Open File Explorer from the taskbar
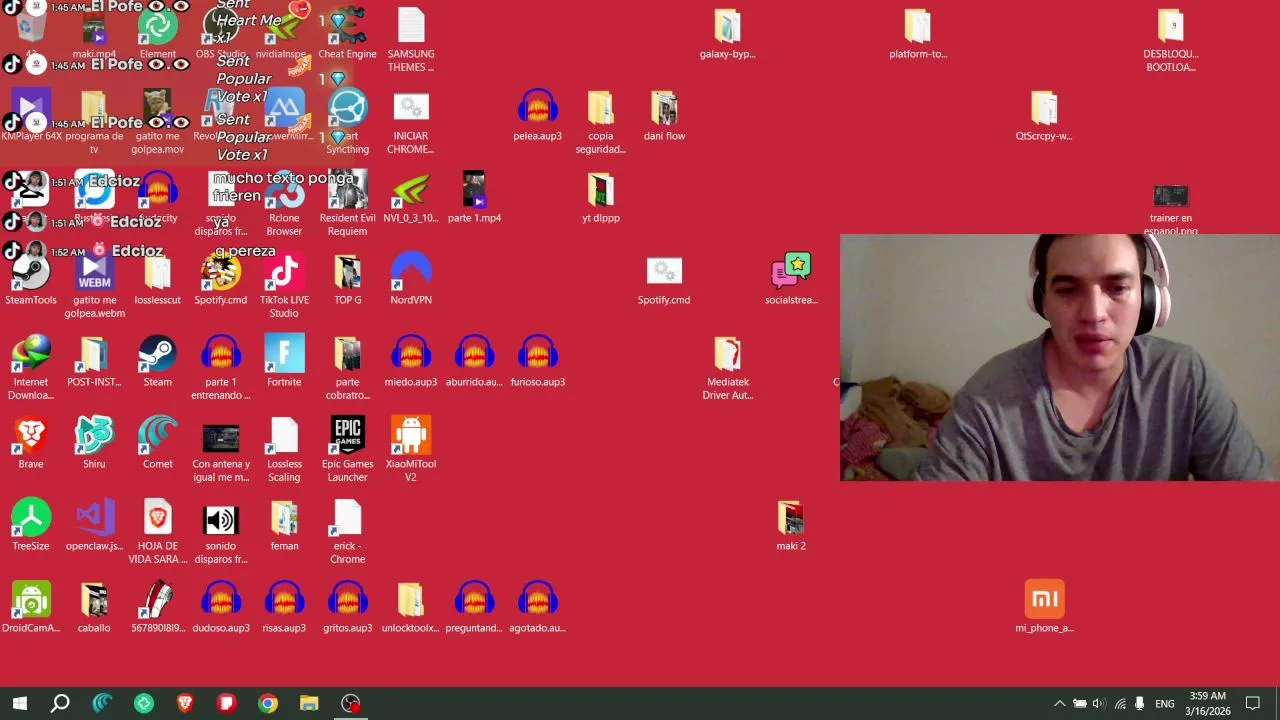 point(309,703)
